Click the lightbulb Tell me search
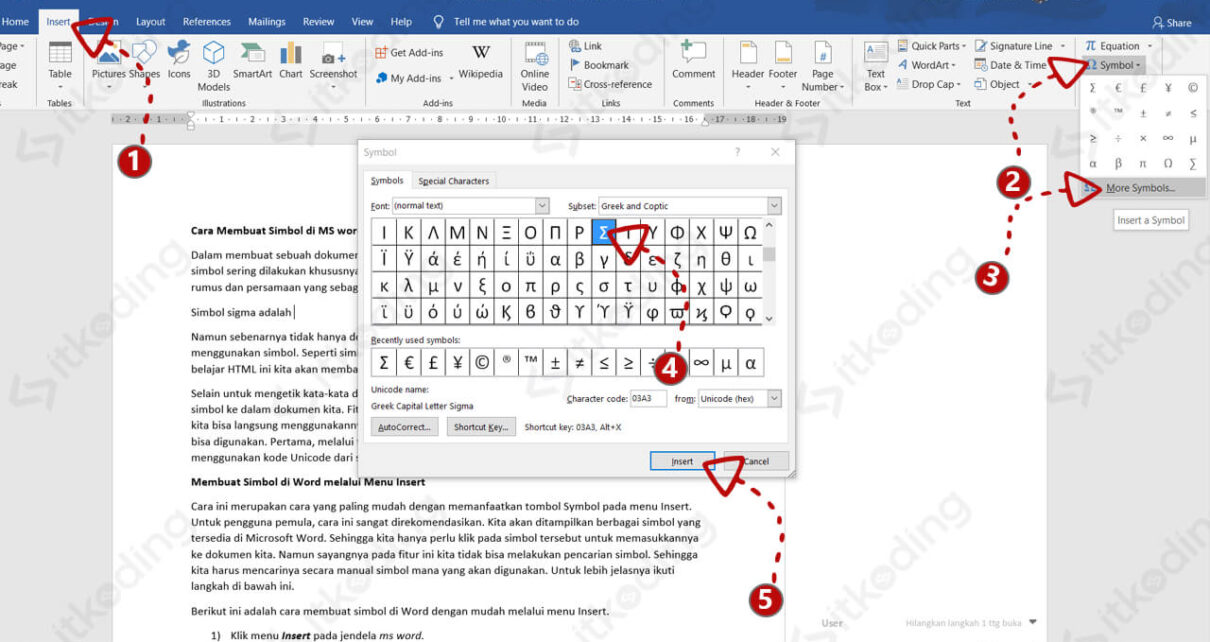 point(439,21)
